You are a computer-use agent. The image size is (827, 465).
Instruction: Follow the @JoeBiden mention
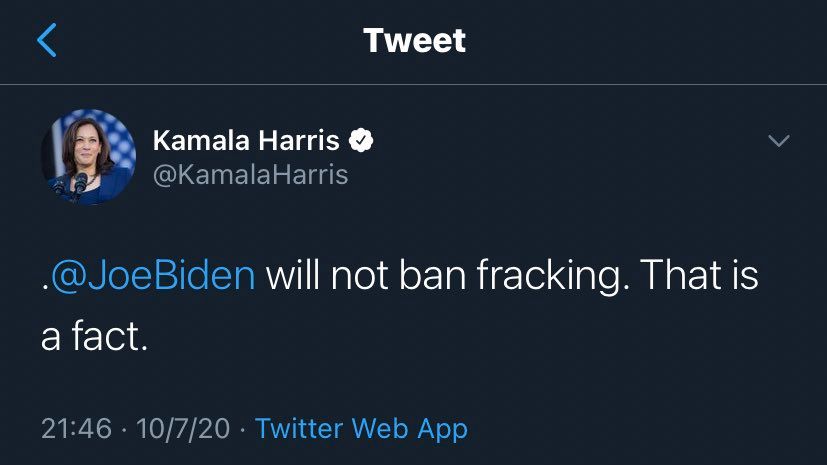click(x=152, y=275)
